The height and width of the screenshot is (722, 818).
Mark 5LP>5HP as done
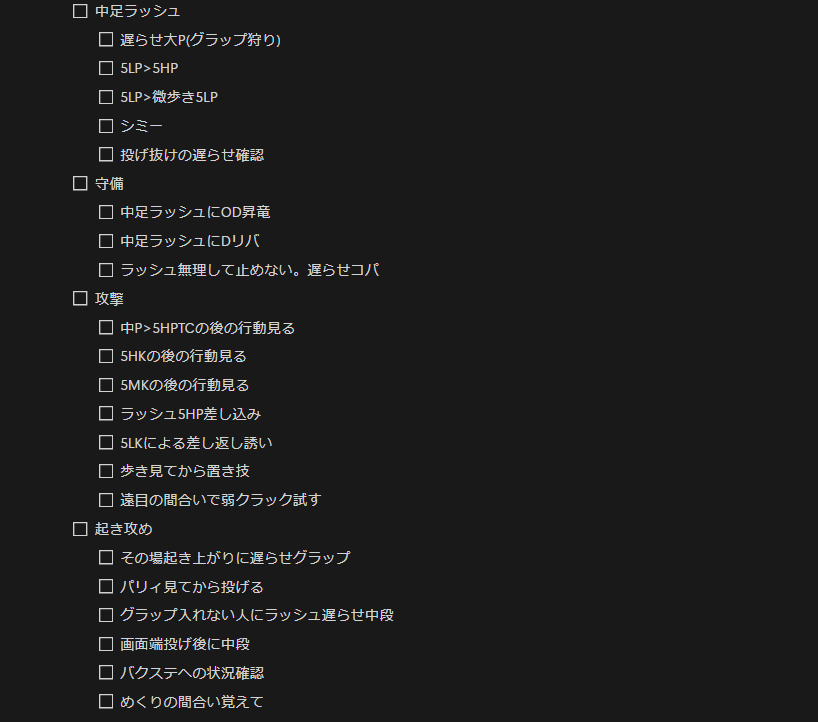tap(106, 68)
